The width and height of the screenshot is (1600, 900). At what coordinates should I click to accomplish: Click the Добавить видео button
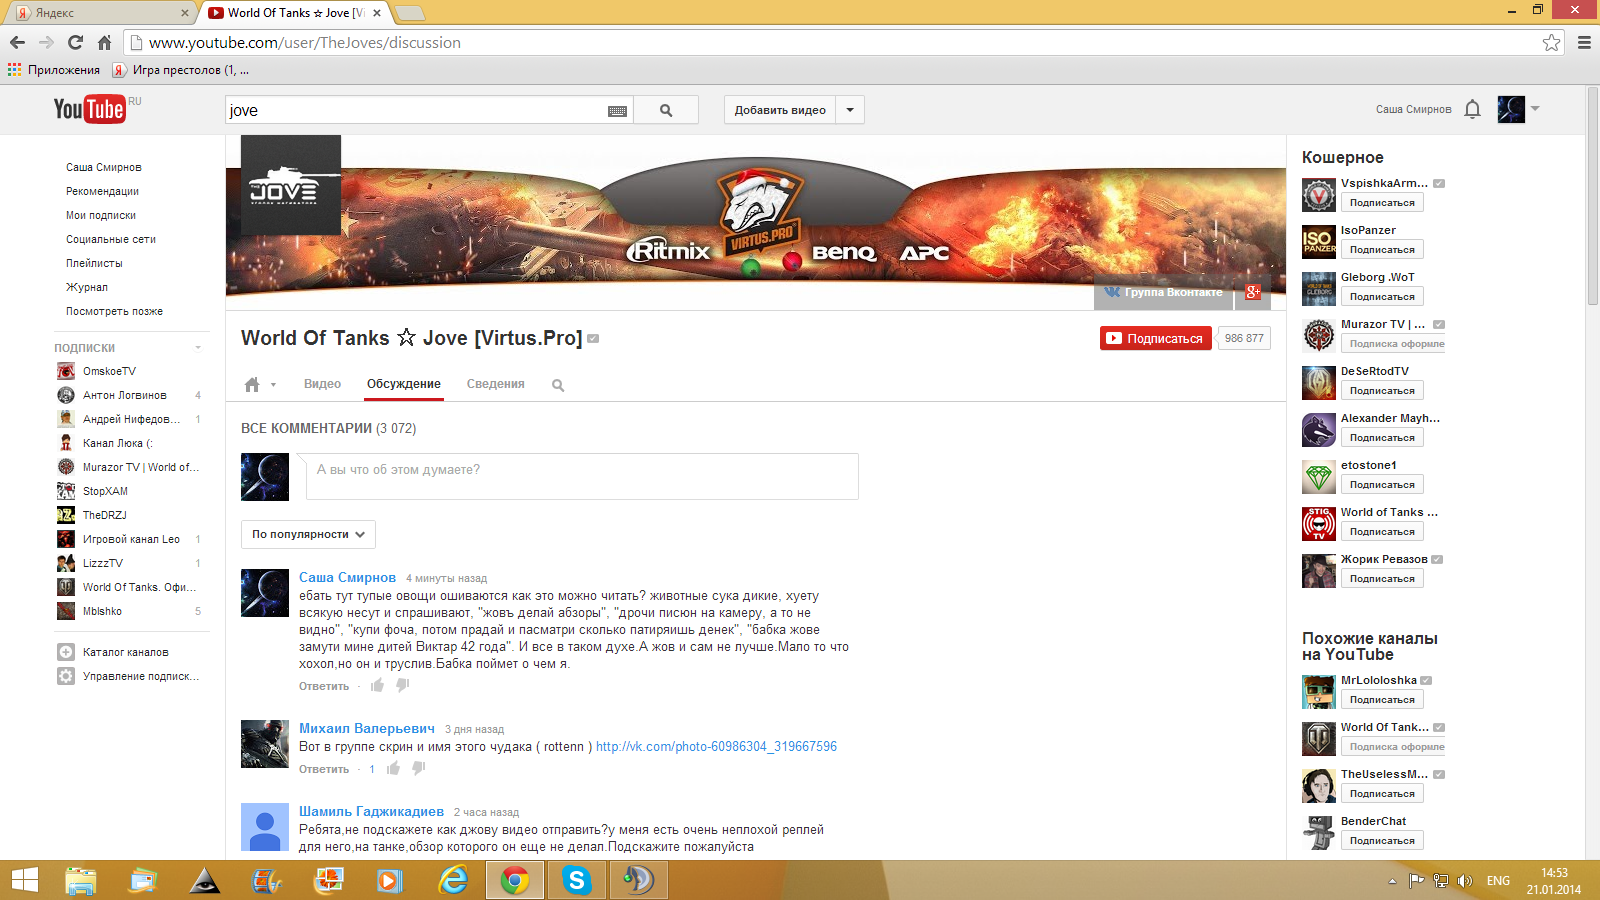780,110
